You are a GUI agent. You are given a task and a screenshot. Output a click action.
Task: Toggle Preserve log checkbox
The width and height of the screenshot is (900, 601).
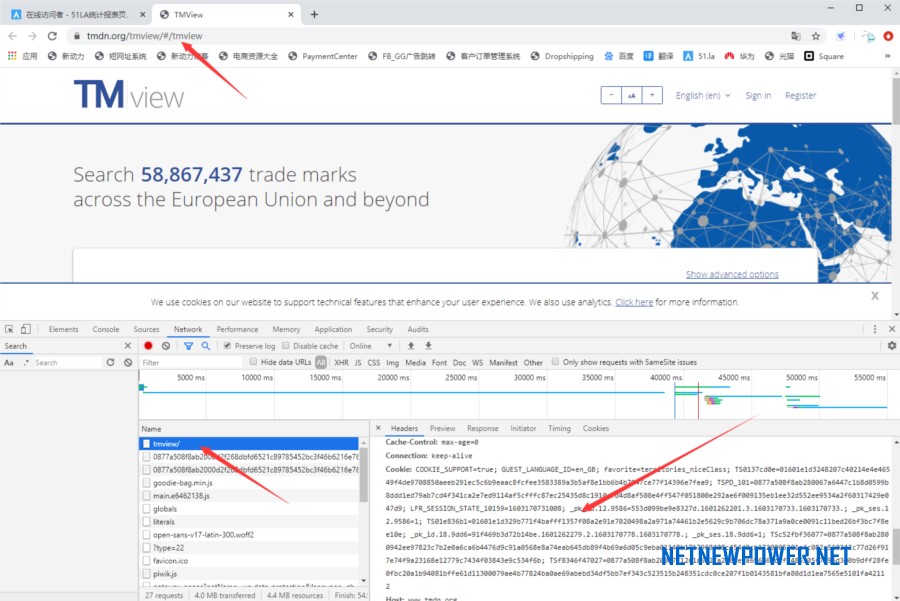(227, 346)
